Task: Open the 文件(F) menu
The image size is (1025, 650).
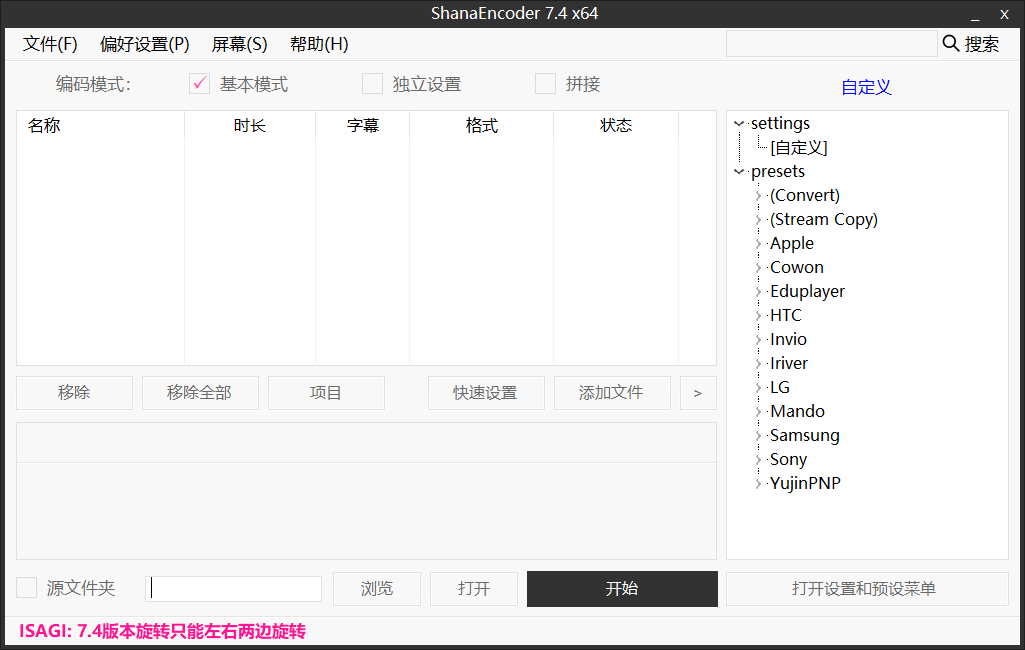Action: (50, 44)
